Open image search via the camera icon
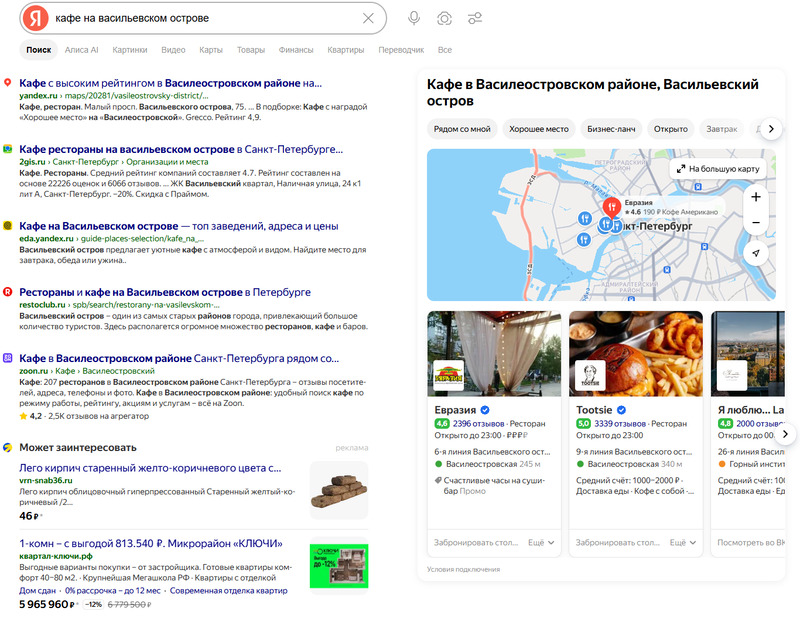Screen dimensions: 800x625 [444, 18]
